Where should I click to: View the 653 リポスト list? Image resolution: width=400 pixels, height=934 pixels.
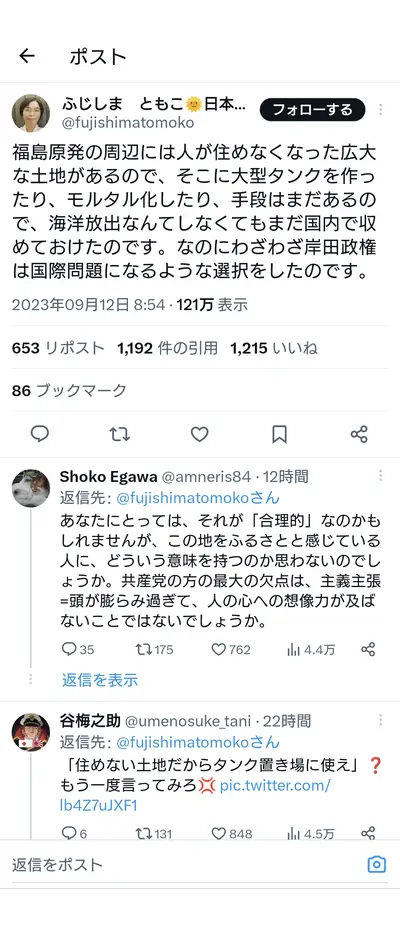[58, 348]
